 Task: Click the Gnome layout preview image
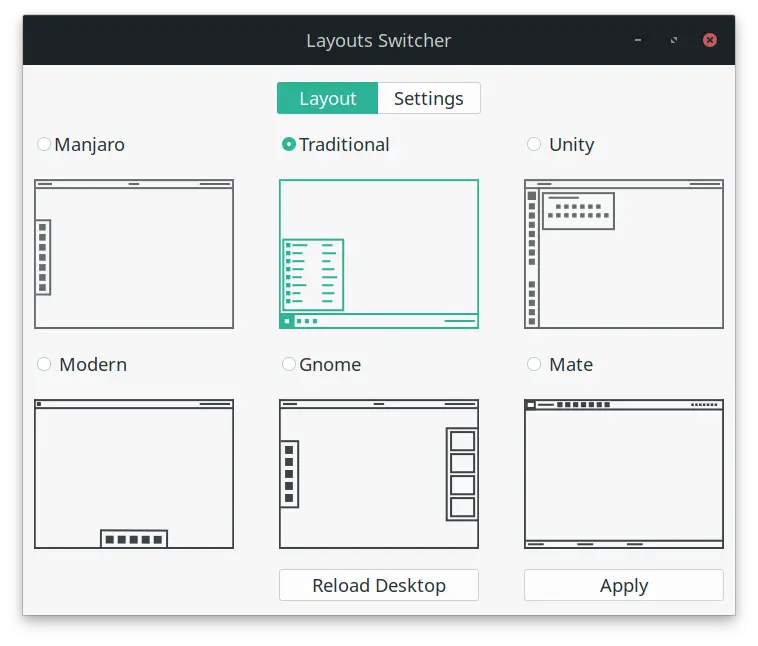(379, 474)
